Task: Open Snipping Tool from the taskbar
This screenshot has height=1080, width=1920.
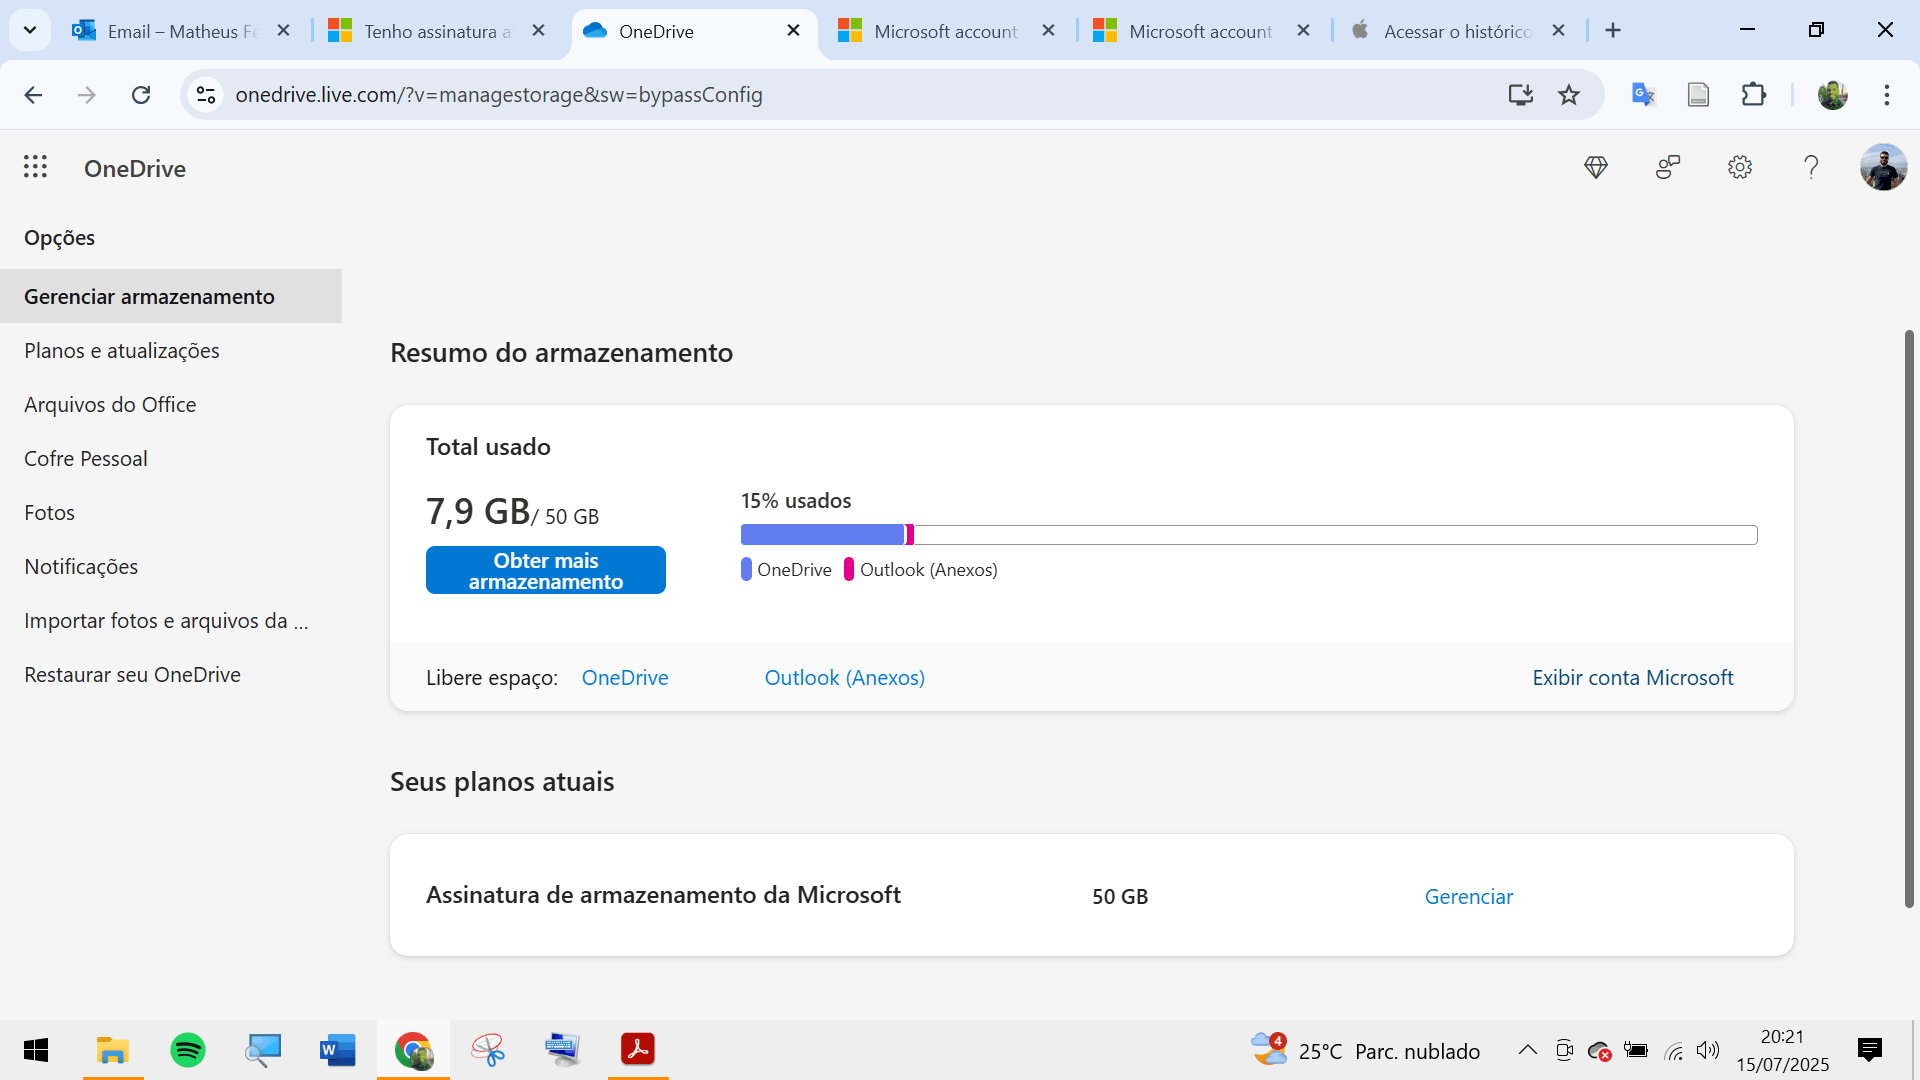Action: coord(488,1050)
